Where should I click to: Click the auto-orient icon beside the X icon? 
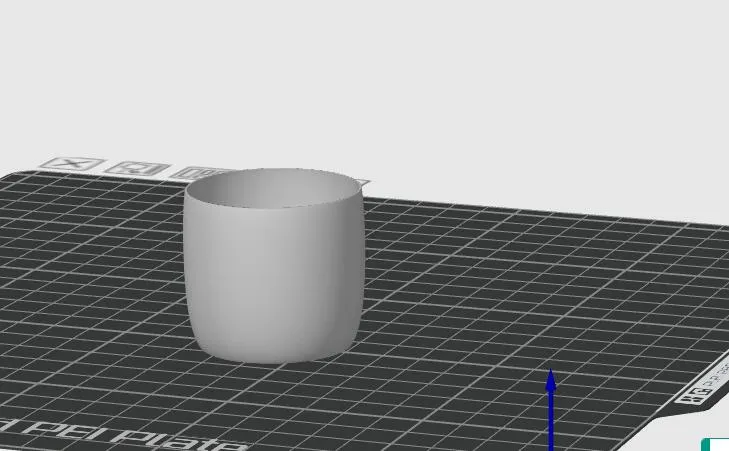coord(138,168)
